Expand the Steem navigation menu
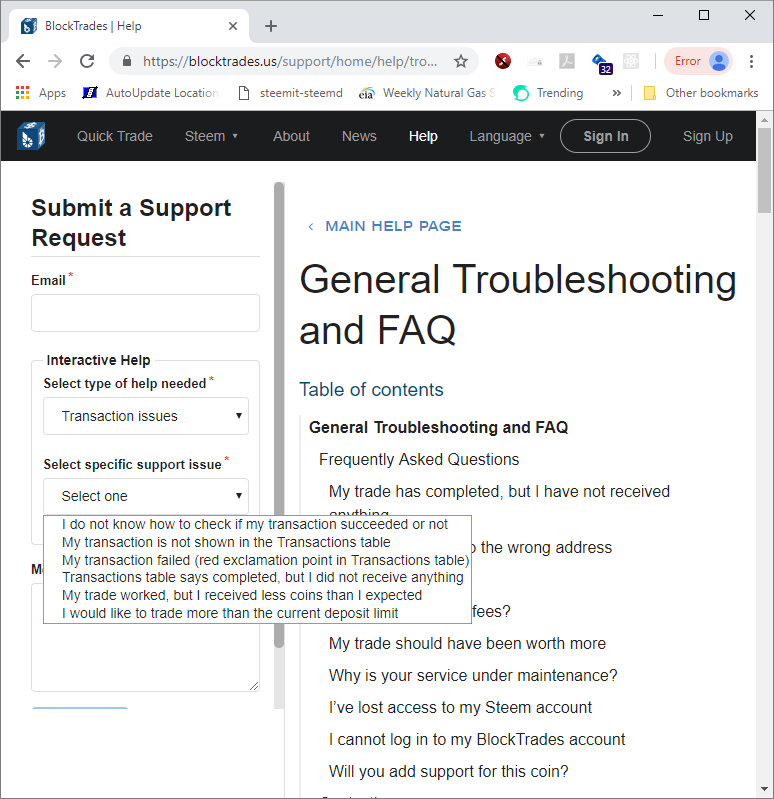 click(211, 136)
